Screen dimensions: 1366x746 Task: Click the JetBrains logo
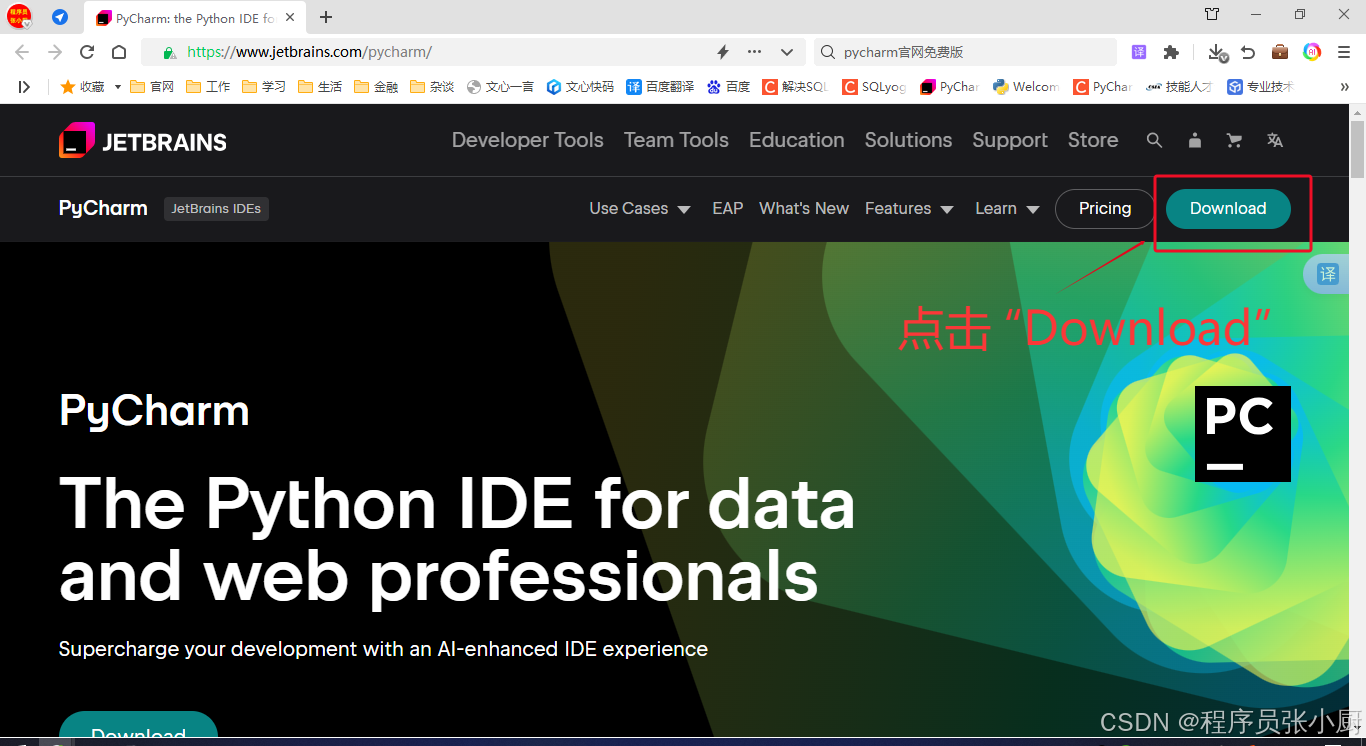[143, 141]
